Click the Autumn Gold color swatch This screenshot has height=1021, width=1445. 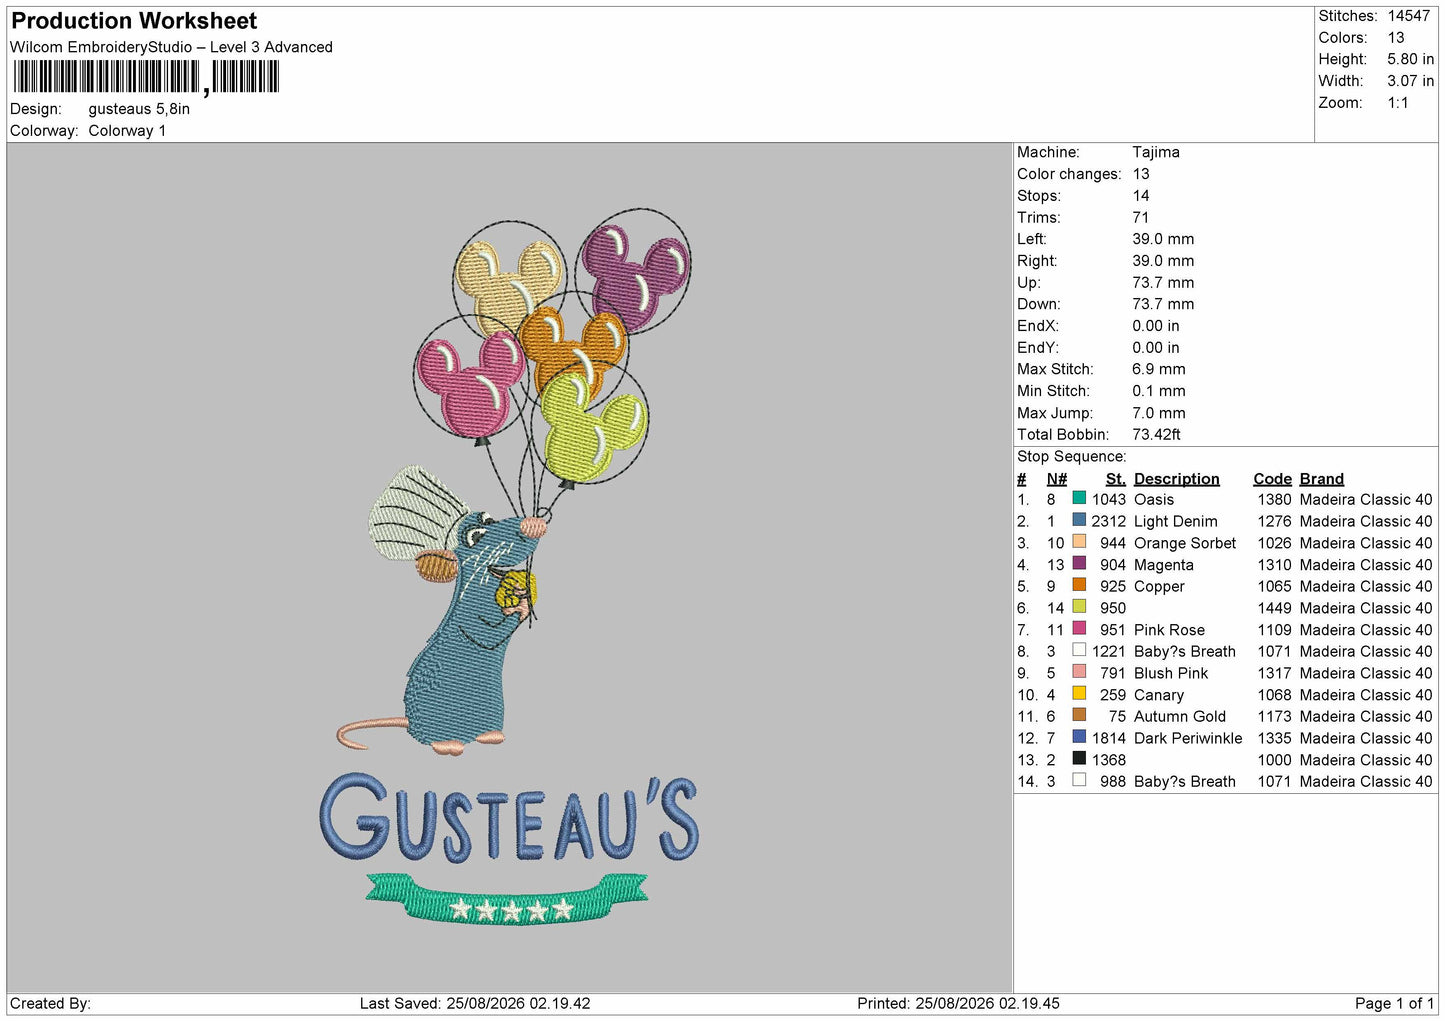click(1079, 715)
